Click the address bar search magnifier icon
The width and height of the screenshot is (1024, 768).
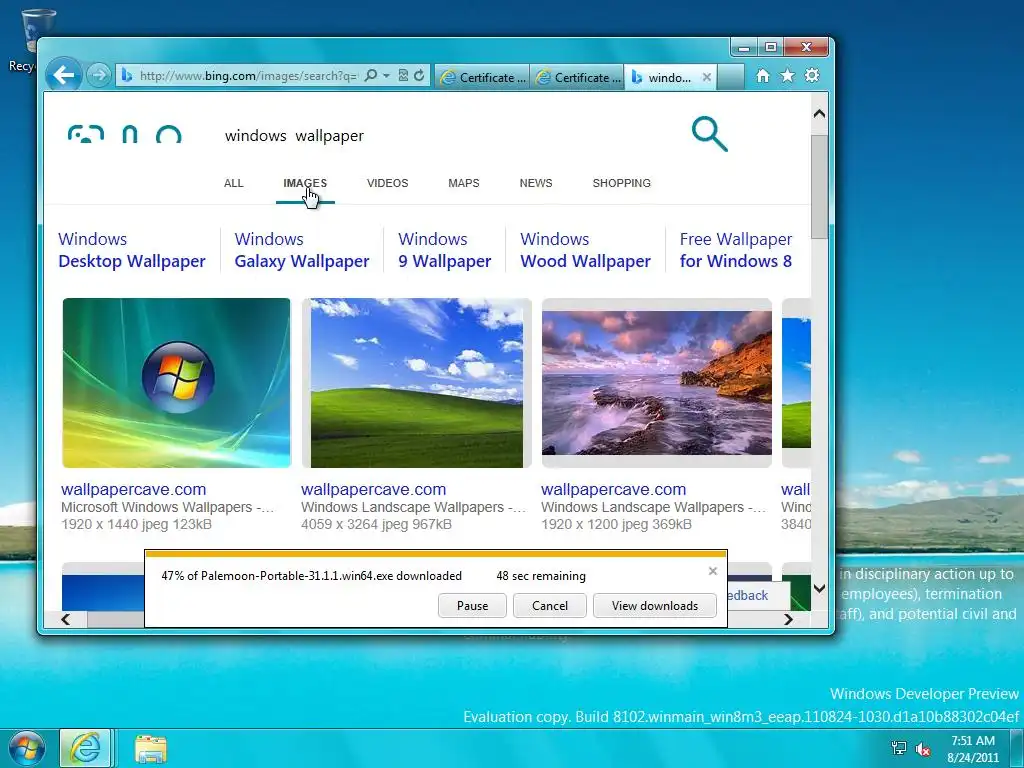tap(370, 76)
